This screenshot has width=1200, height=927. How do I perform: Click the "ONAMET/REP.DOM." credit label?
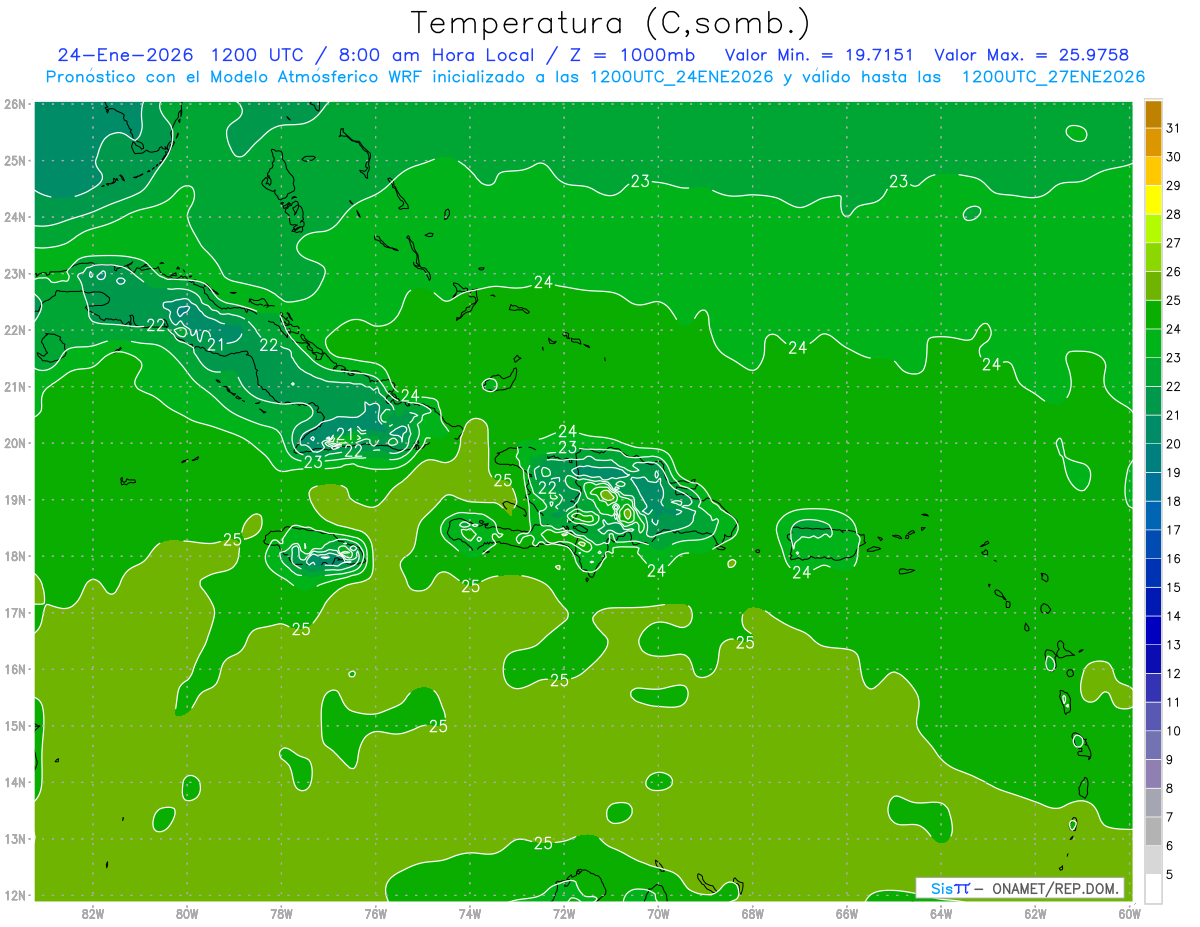pos(1056,888)
